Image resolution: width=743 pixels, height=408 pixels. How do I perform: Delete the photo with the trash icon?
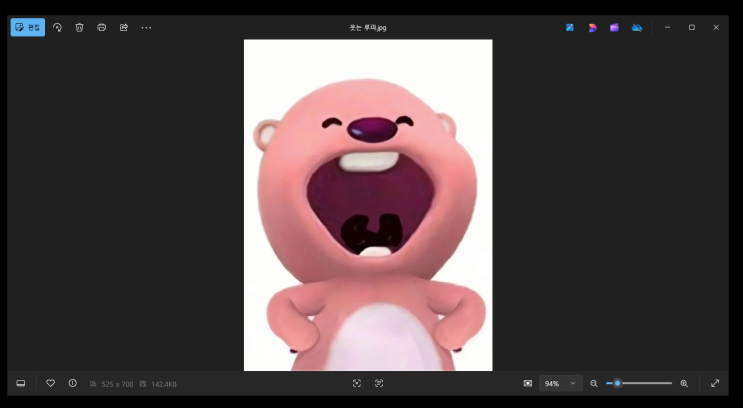(79, 27)
